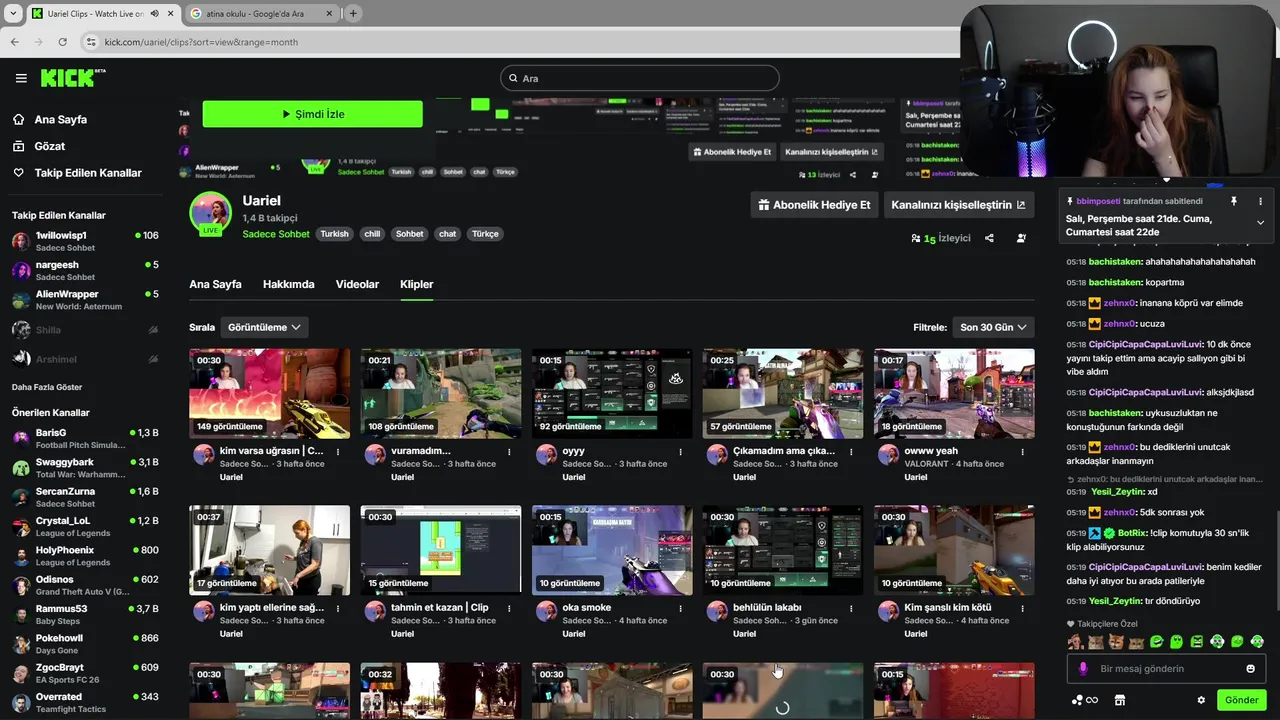This screenshot has height=720, width=1280.
Task: Click Daha Fazla Göster expander
Action: (x=47, y=387)
